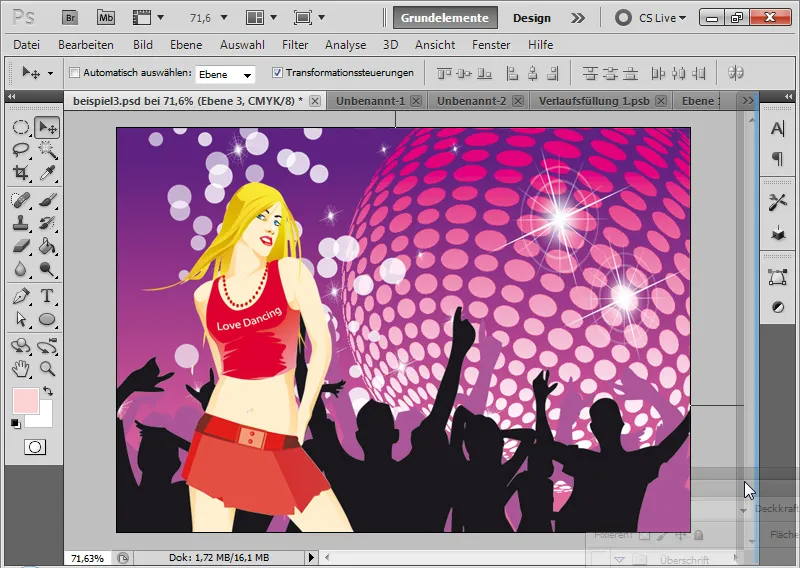800x568 pixels.
Task: Launch Mini Bridge from top bar
Action: [x=106, y=18]
